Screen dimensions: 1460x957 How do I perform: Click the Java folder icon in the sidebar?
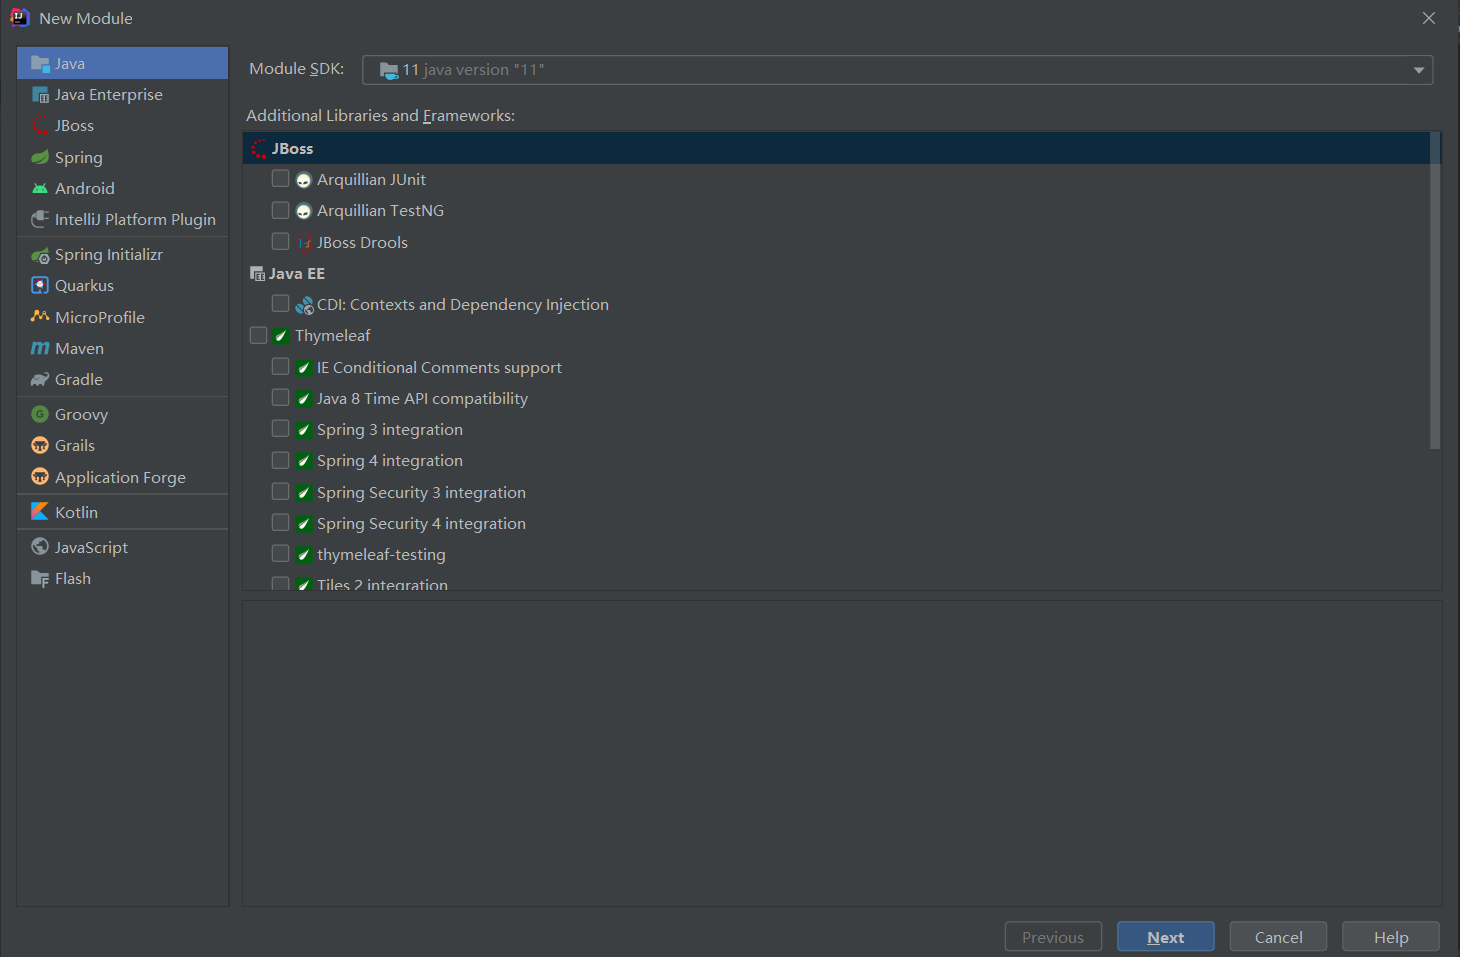point(40,64)
